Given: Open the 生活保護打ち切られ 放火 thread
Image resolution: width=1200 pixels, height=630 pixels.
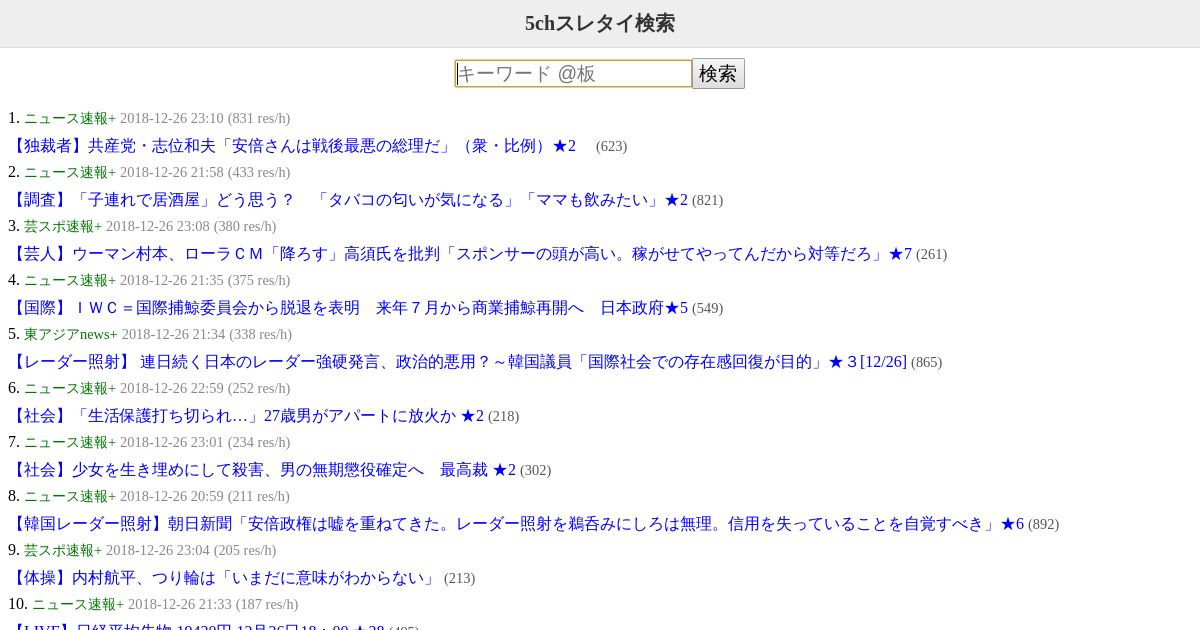Looking at the screenshot, I should [x=246, y=416].
